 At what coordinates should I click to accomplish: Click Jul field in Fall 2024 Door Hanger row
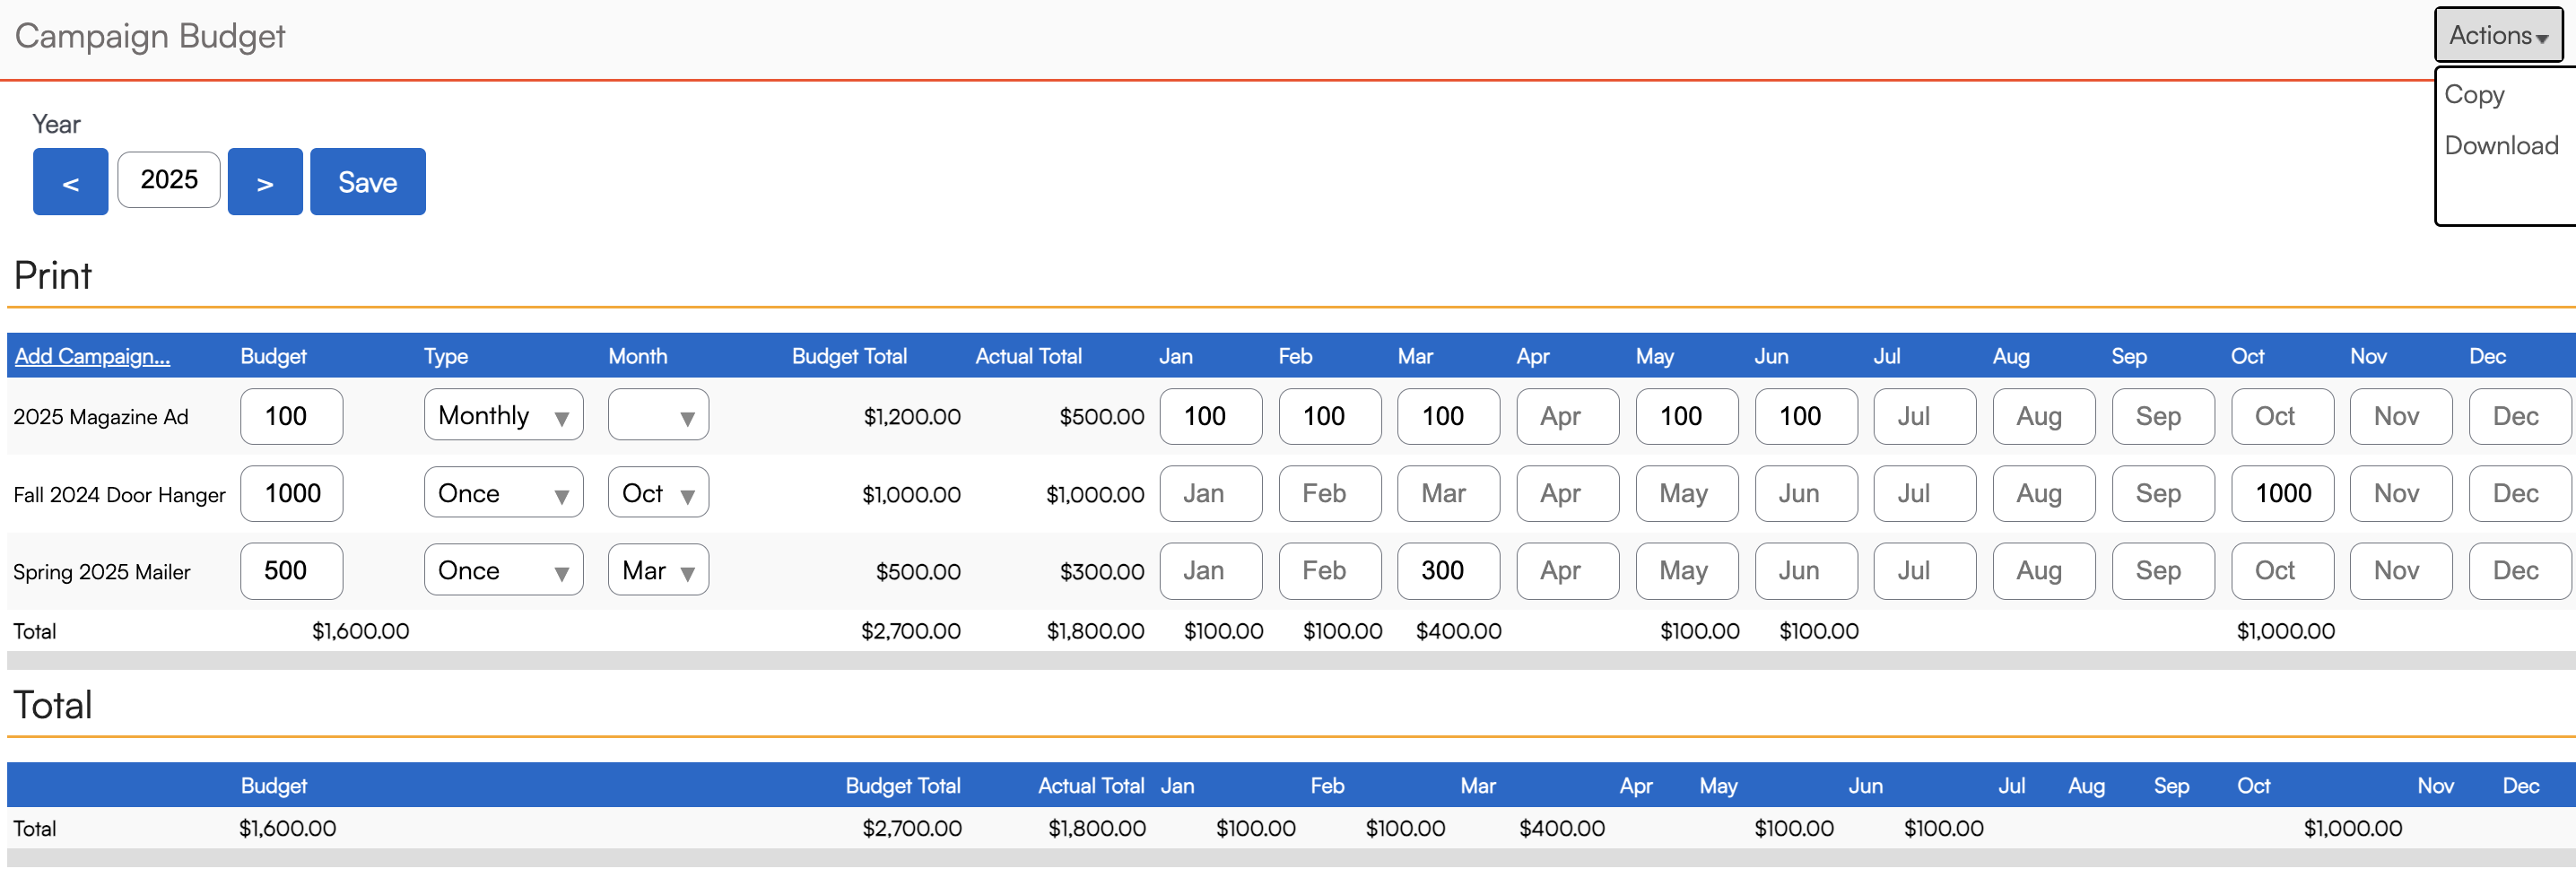1925,493
